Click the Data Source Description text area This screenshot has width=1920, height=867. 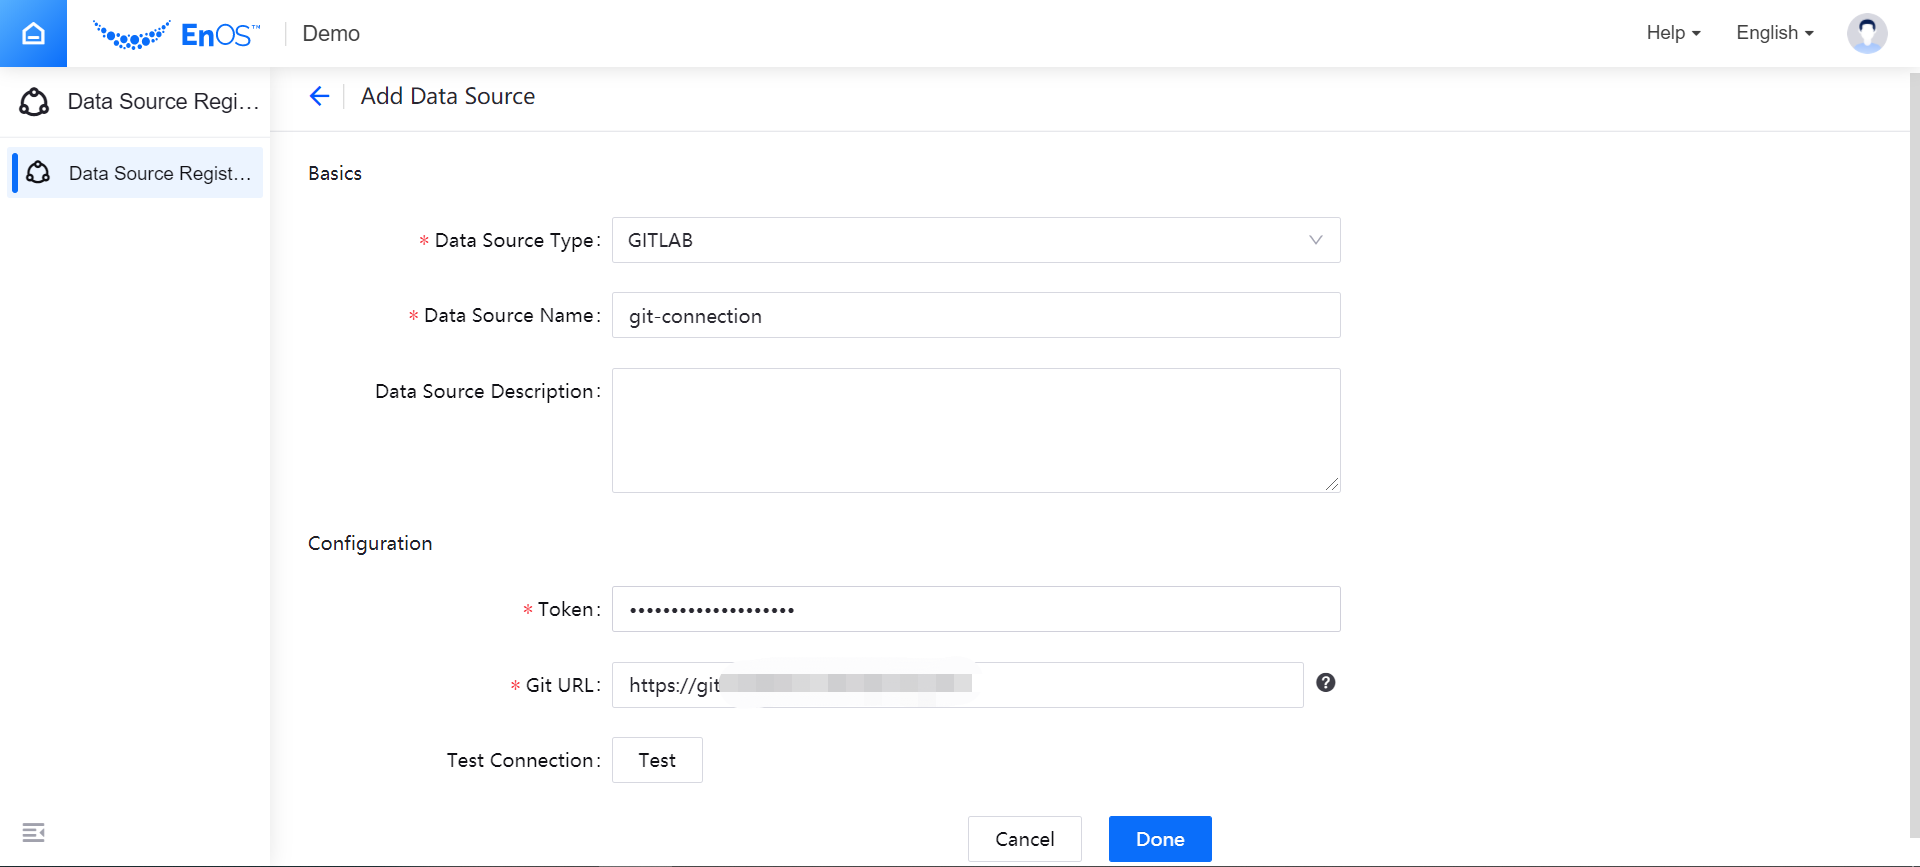tap(975, 430)
